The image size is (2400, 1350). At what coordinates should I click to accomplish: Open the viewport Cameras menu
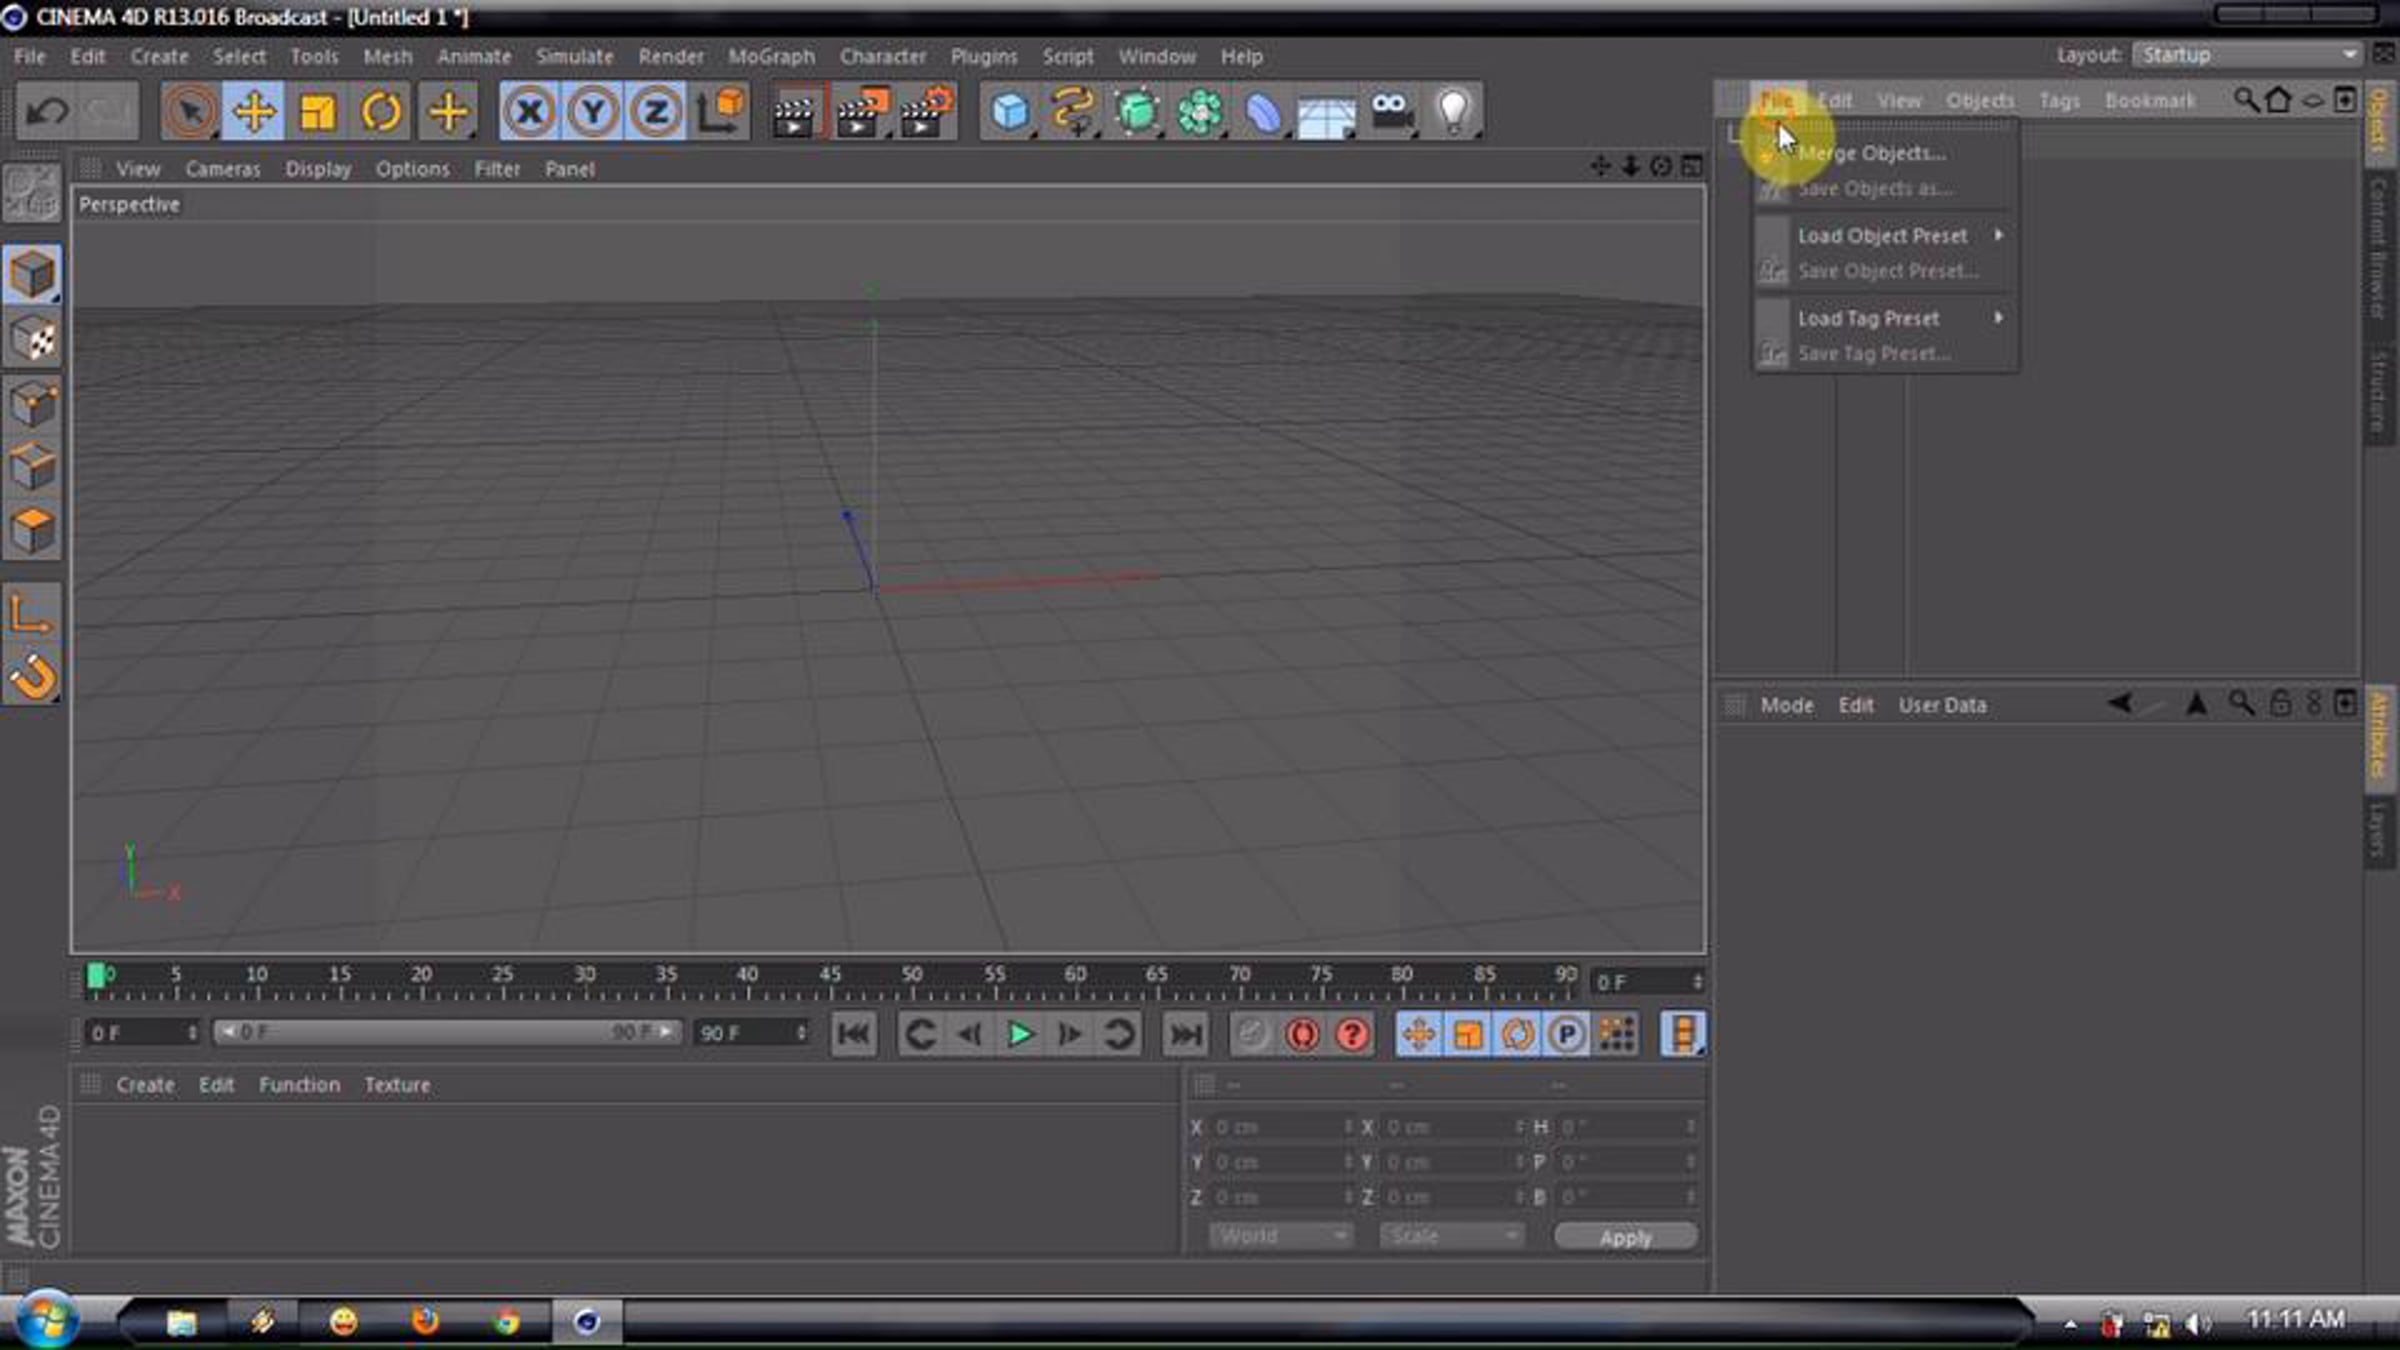(223, 169)
